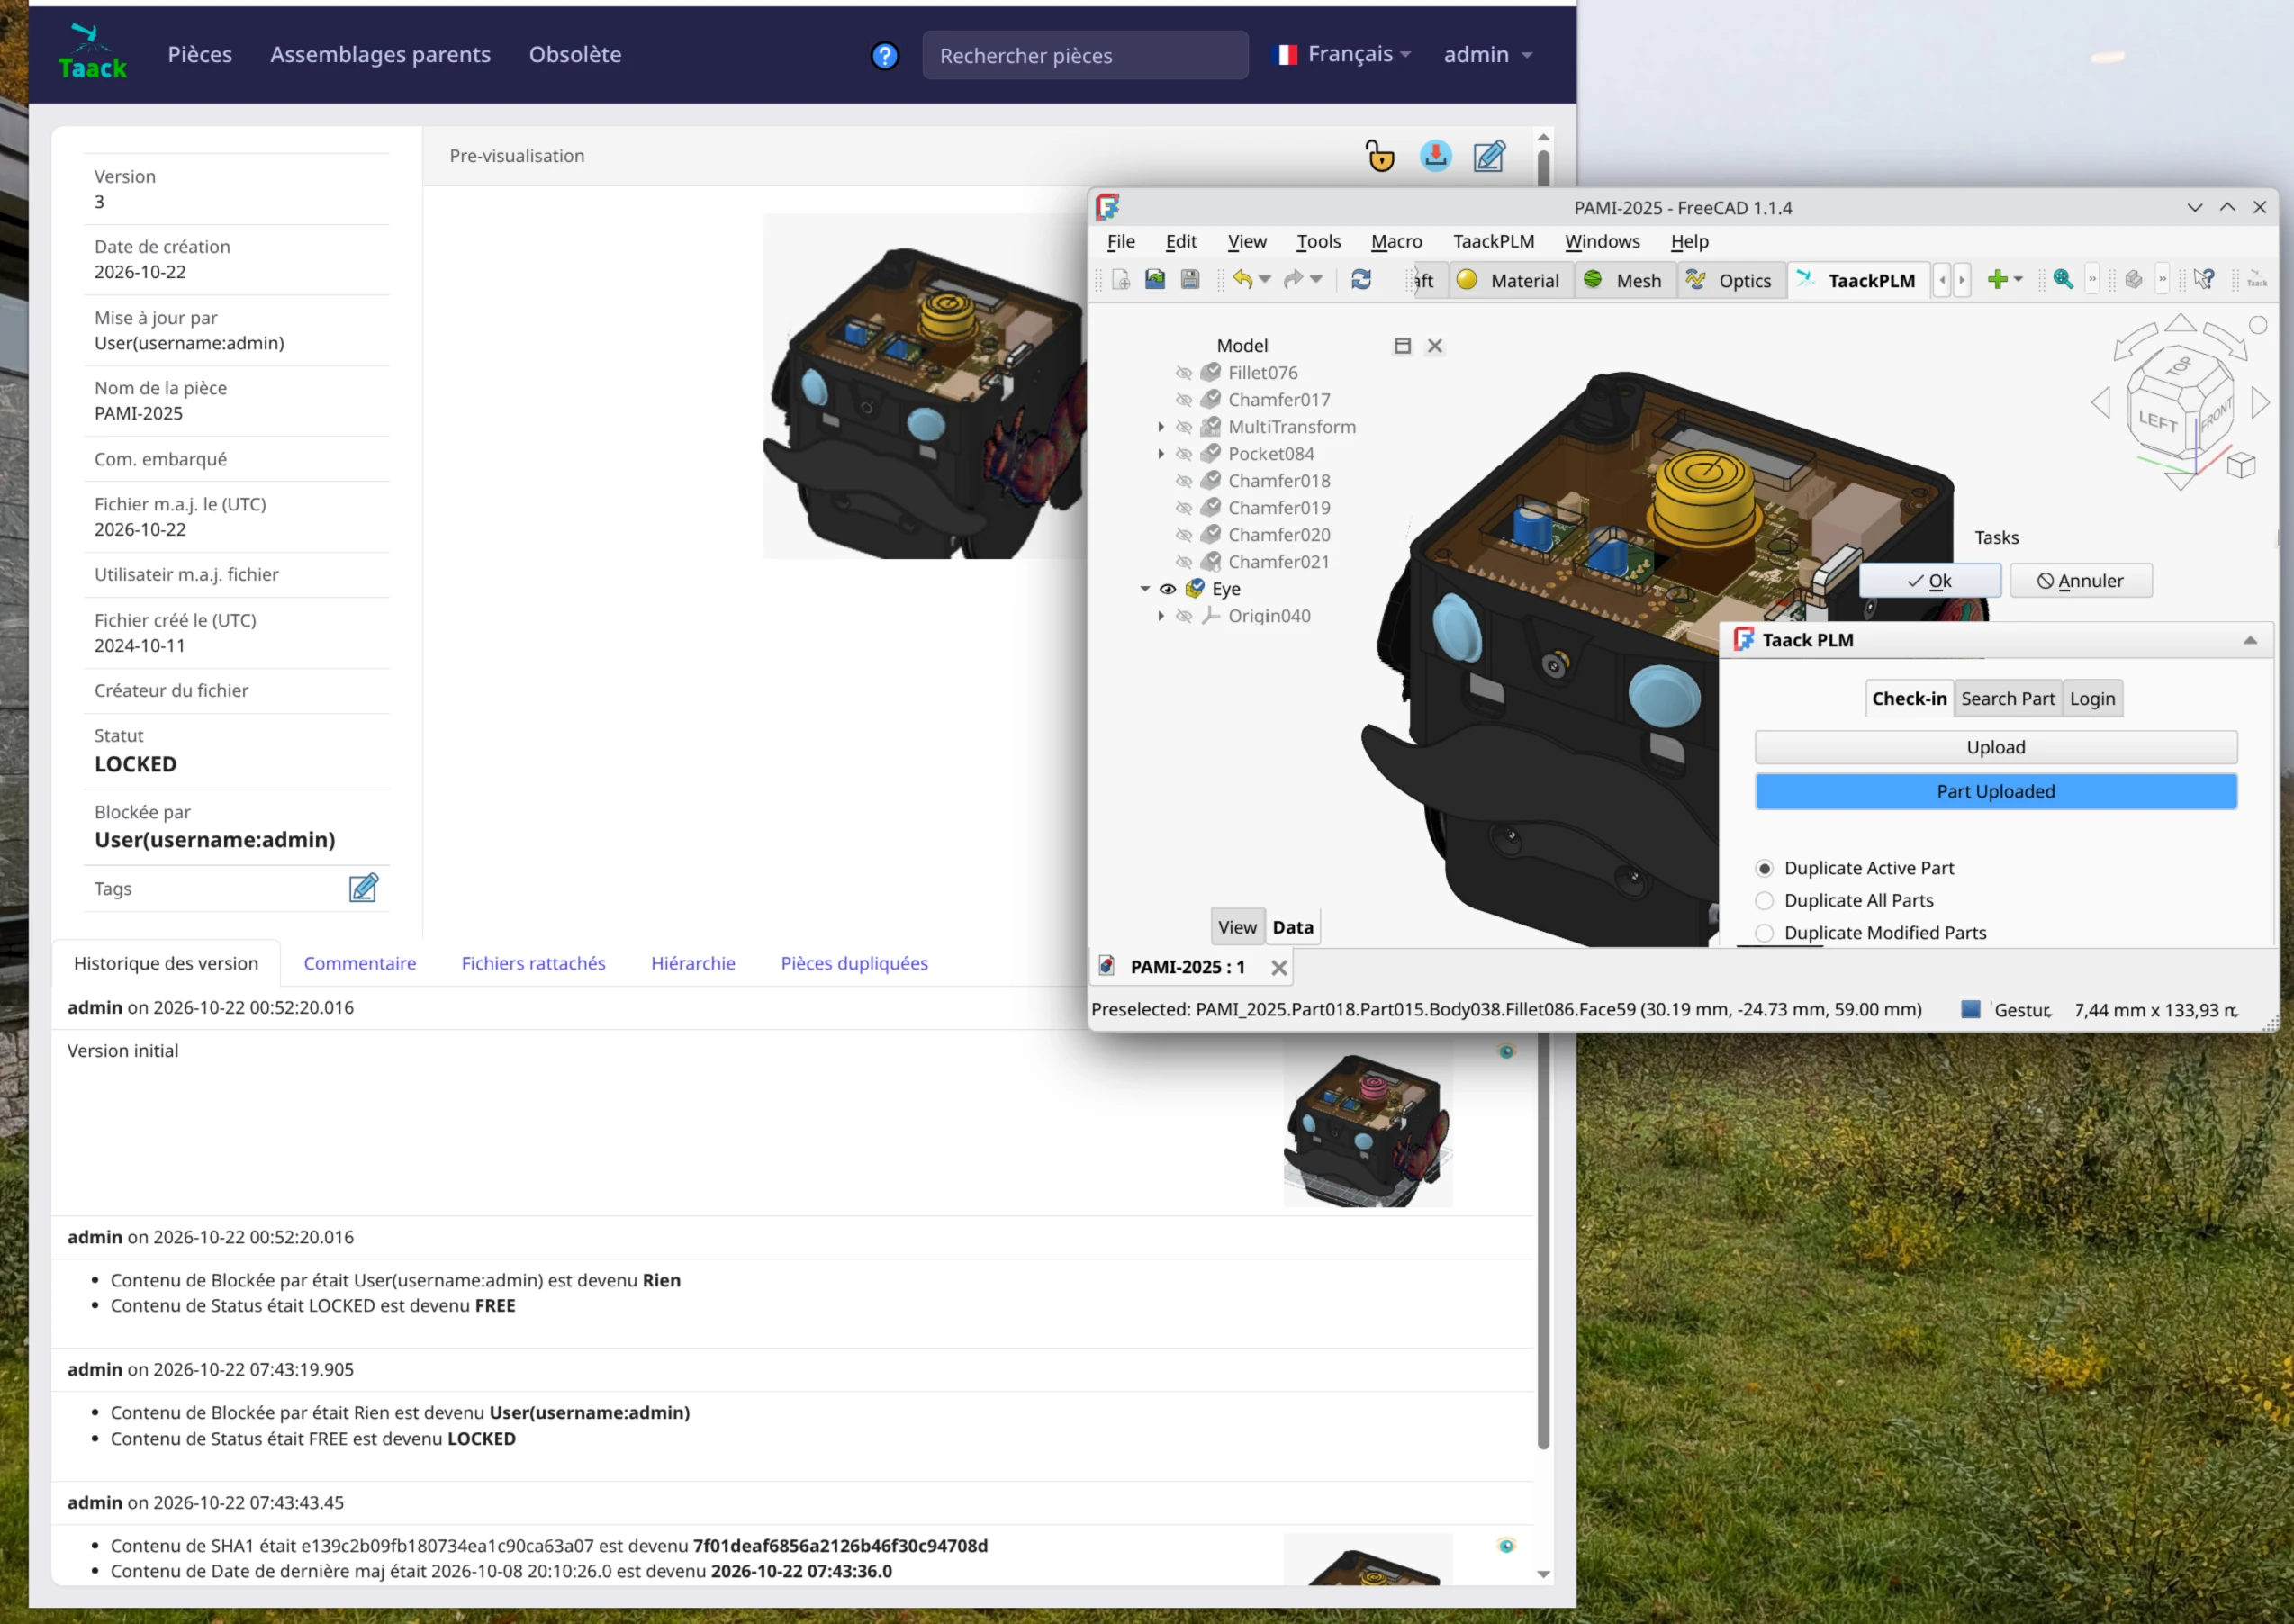Click the What's This help cursor icon
This screenshot has width=2294, height=1624.
click(2205, 280)
